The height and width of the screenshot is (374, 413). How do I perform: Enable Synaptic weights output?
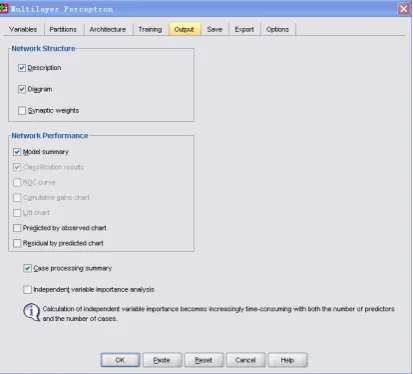[x=22, y=110]
